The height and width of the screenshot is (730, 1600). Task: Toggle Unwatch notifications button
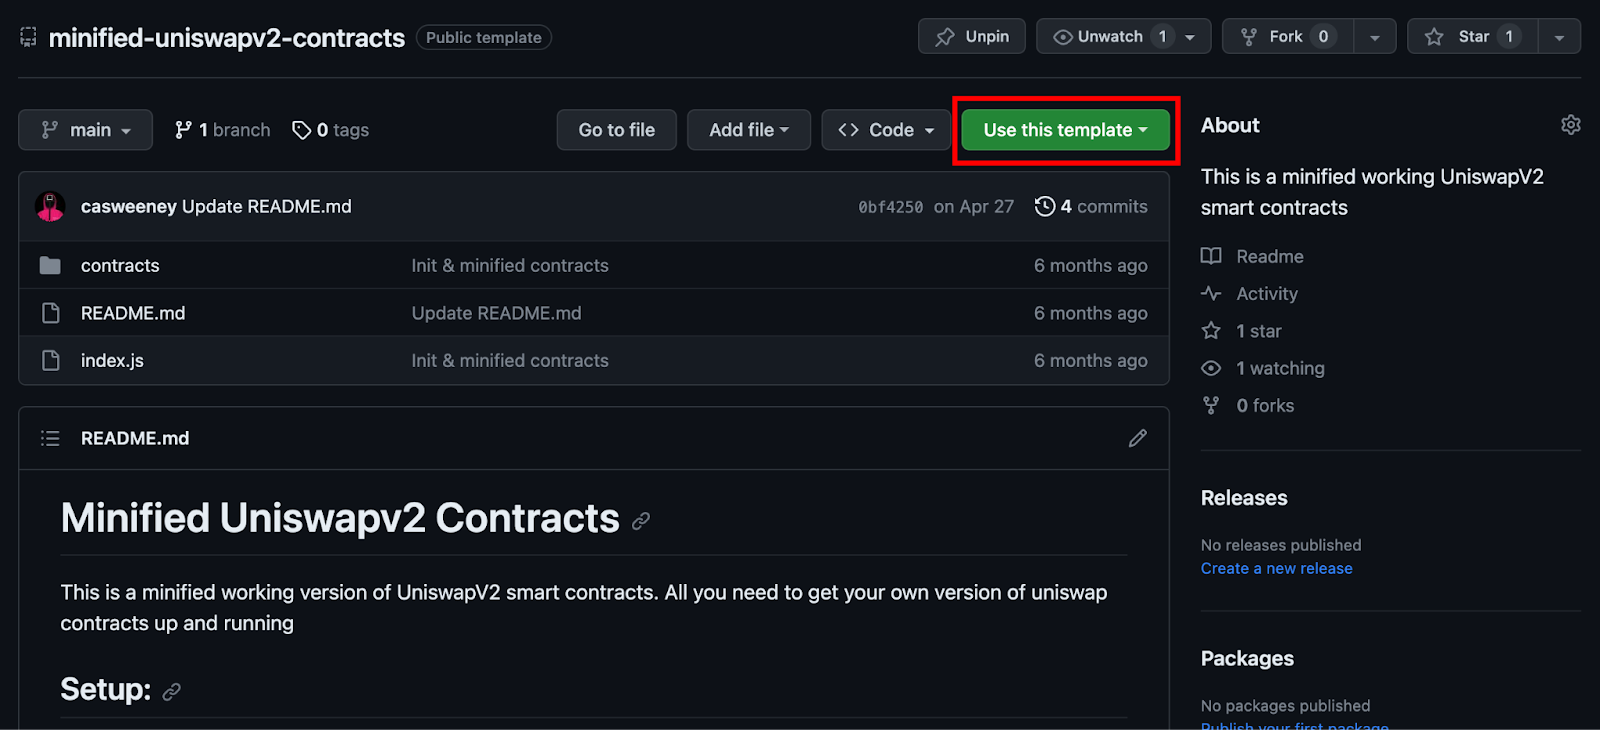tap(1123, 37)
